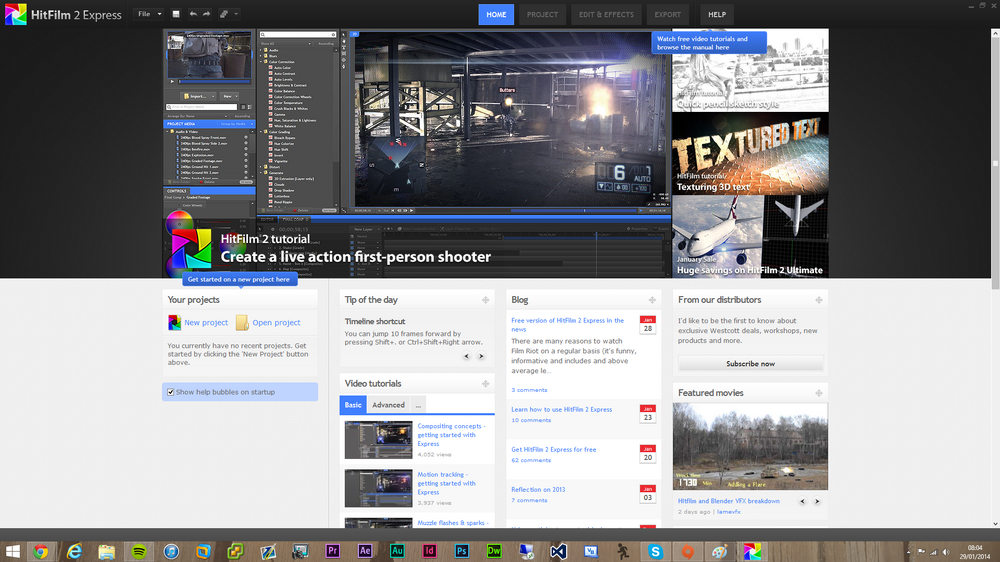Show next tip of the day arrow
This screenshot has height=562, width=1000.
click(481, 357)
